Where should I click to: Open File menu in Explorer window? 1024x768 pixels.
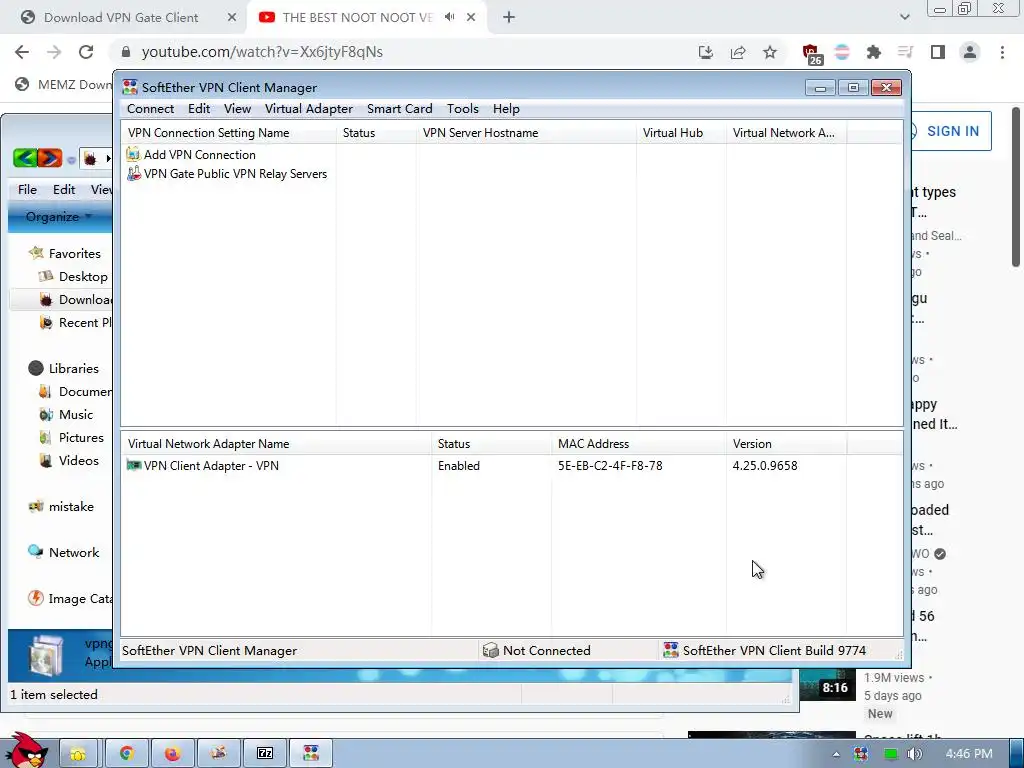pos(27,189)
